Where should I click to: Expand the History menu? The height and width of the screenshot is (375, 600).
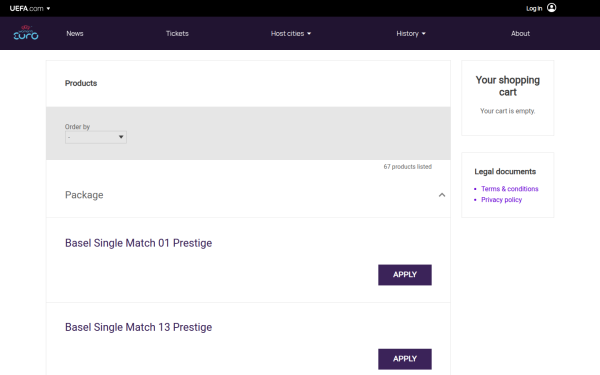411,34
